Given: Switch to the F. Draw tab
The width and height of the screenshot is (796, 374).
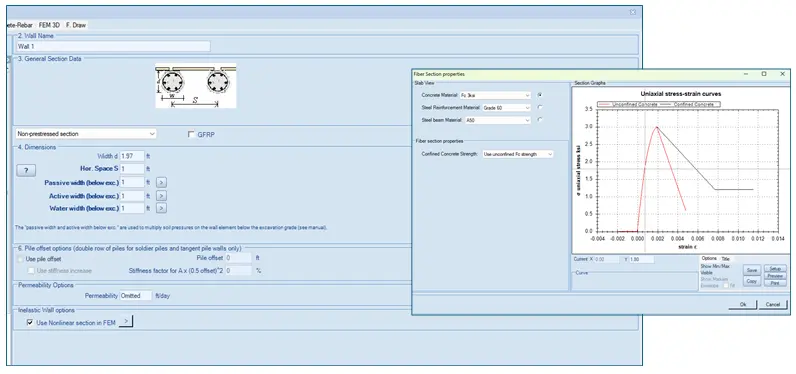Looking at the screenshot, I should [x=76, y=24].
